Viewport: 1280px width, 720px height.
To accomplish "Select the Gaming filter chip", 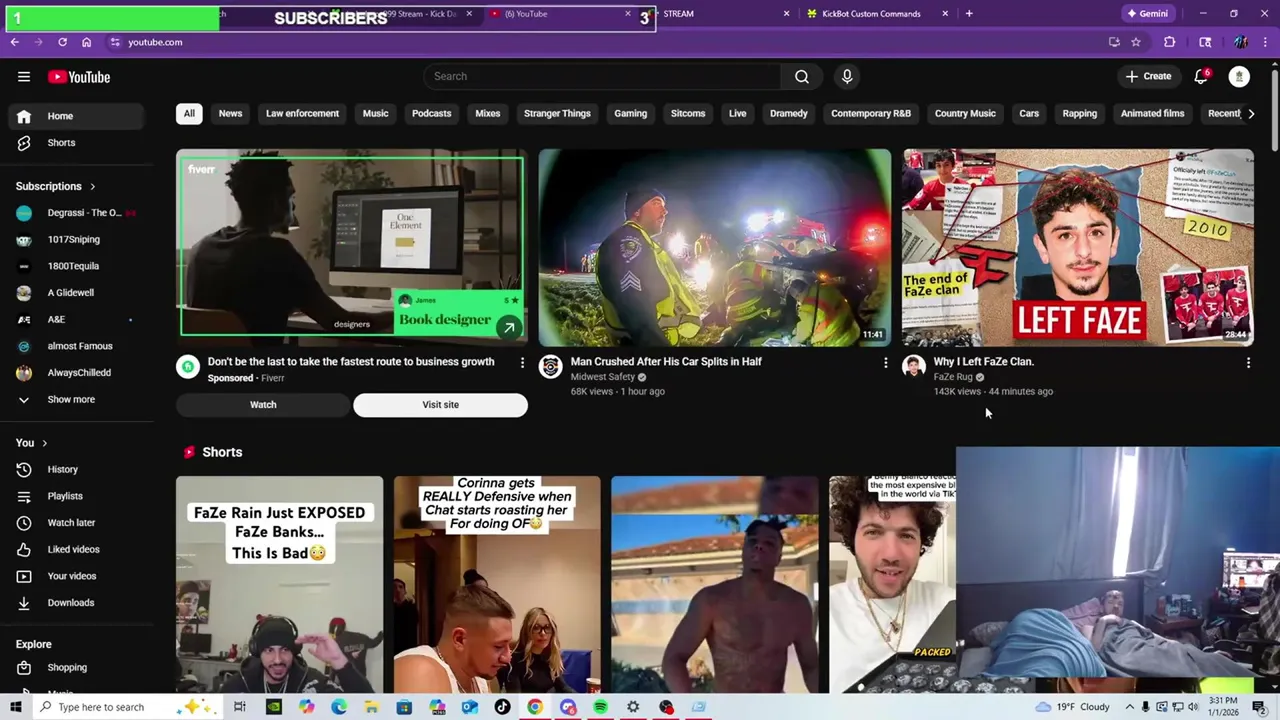I will point(630,113).
